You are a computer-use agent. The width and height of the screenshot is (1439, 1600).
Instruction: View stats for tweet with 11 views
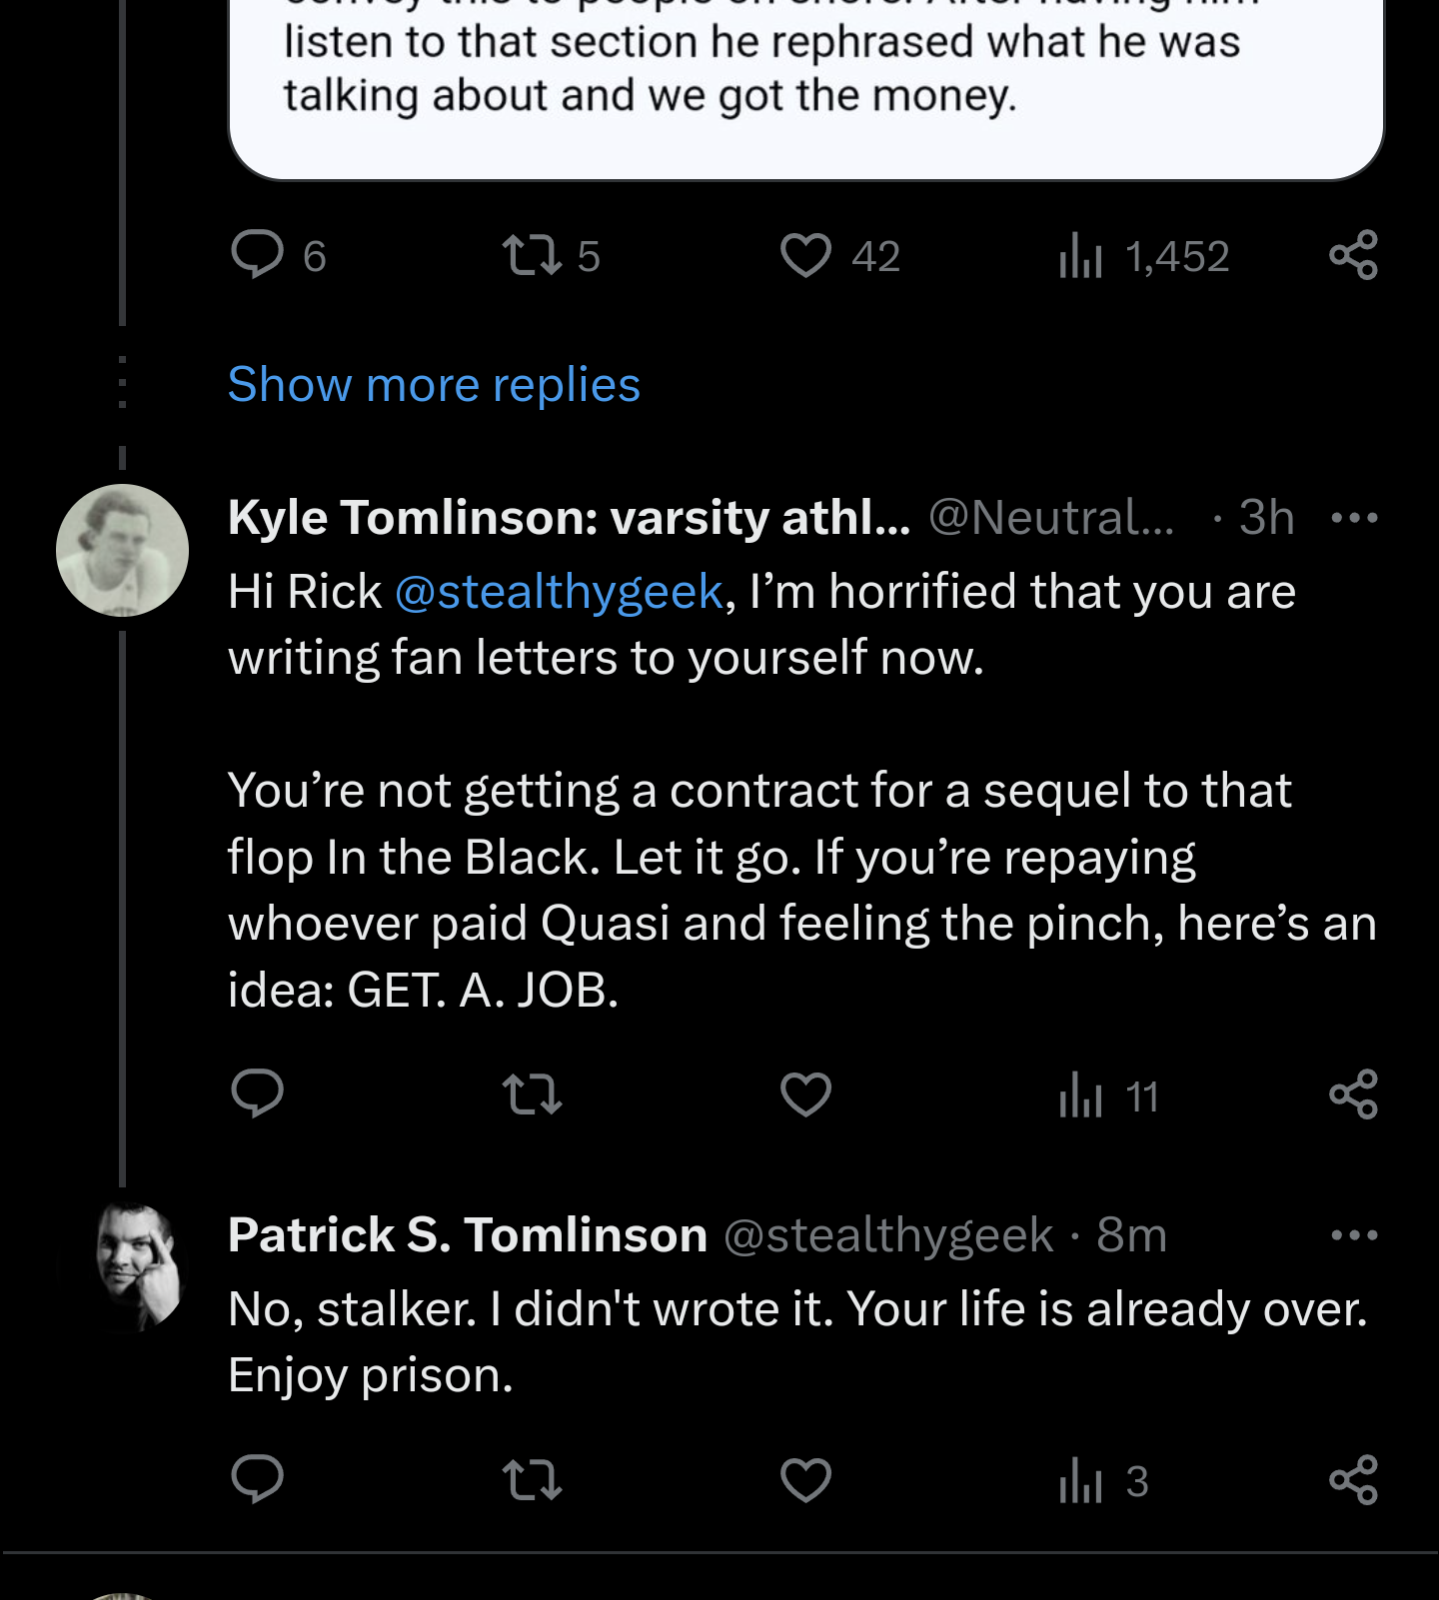1080,1096
